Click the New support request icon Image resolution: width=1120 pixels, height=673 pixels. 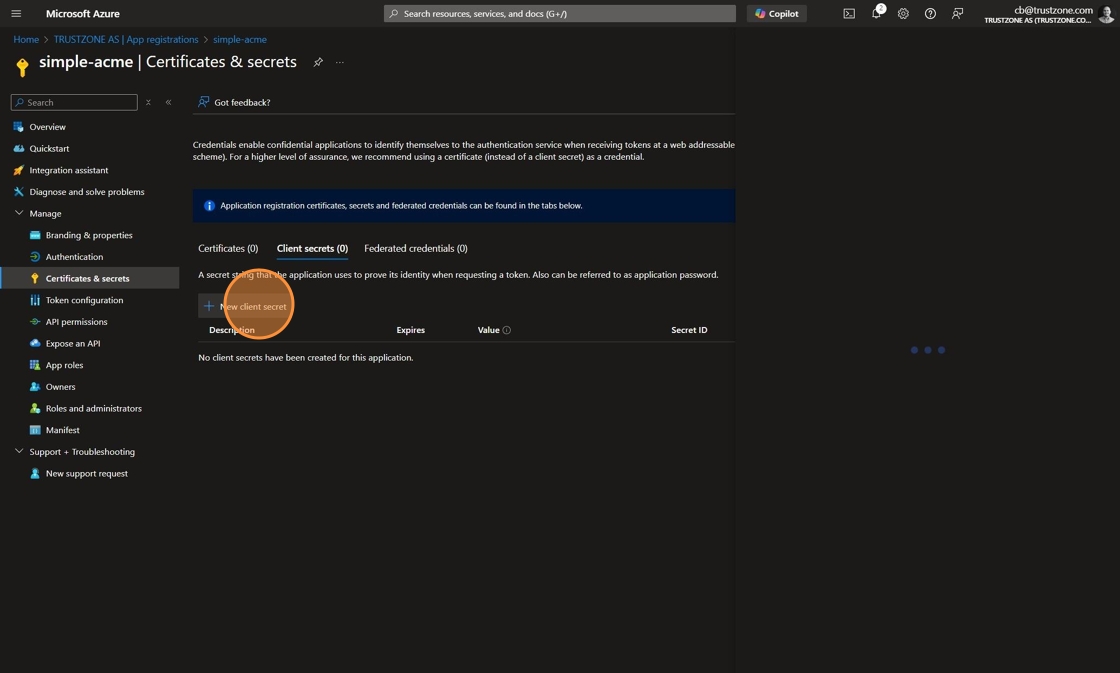pyautogui.click(x=35, y=473)
